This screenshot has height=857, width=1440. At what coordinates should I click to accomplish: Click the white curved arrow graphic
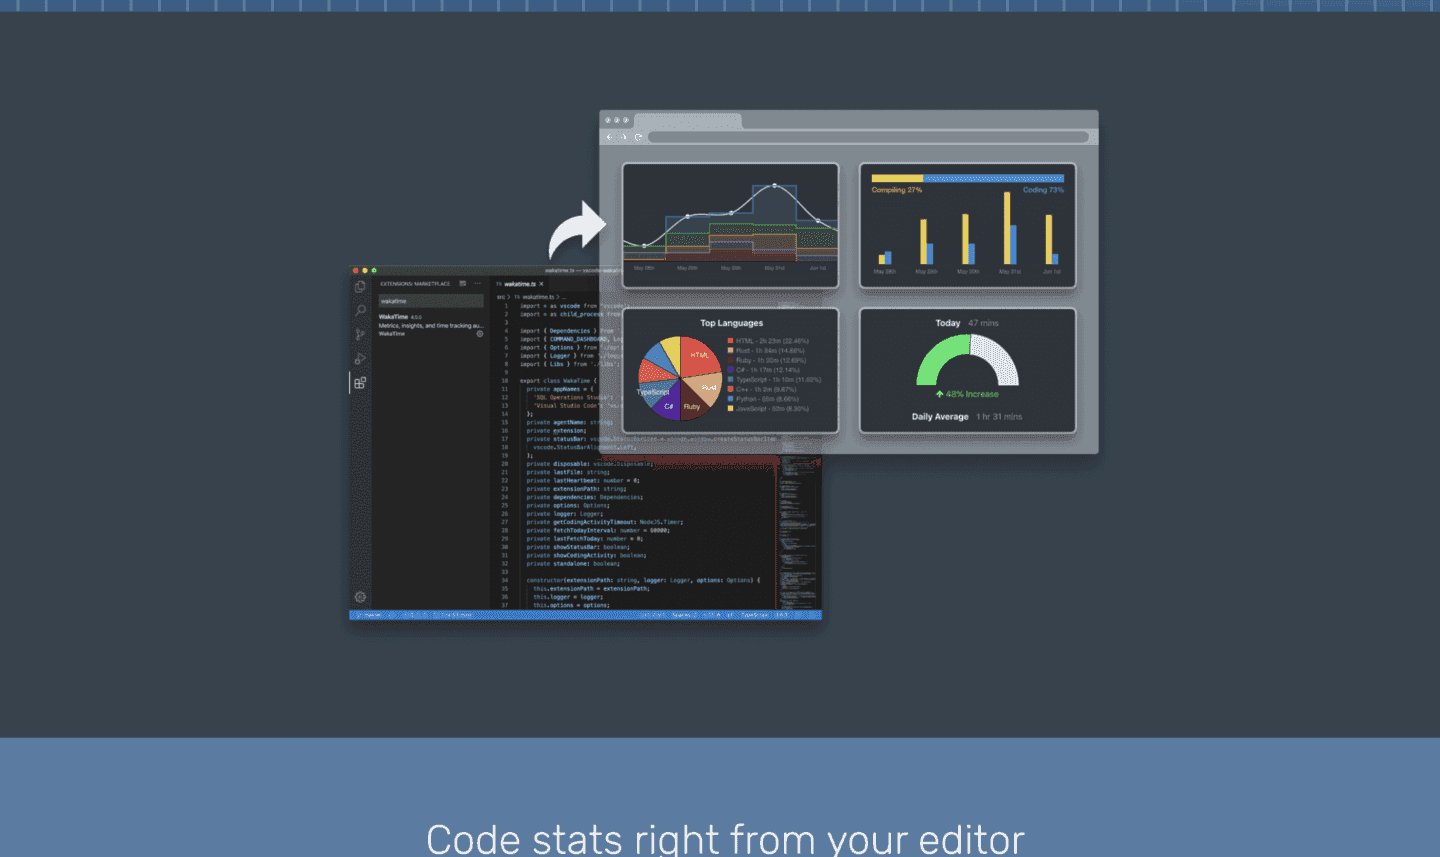point(578,231)
